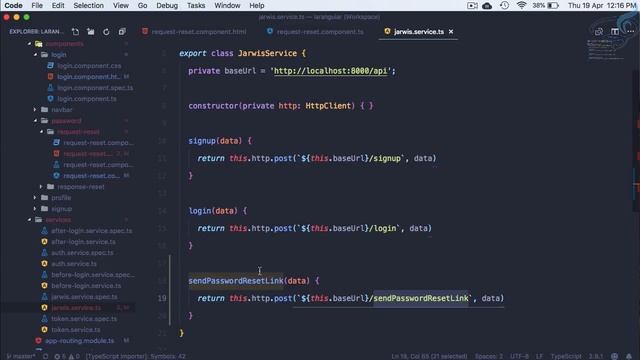Open notifications bell in status bar
Image resolution: width=640 pixels, height=360 pixels.
click(629, 356)
